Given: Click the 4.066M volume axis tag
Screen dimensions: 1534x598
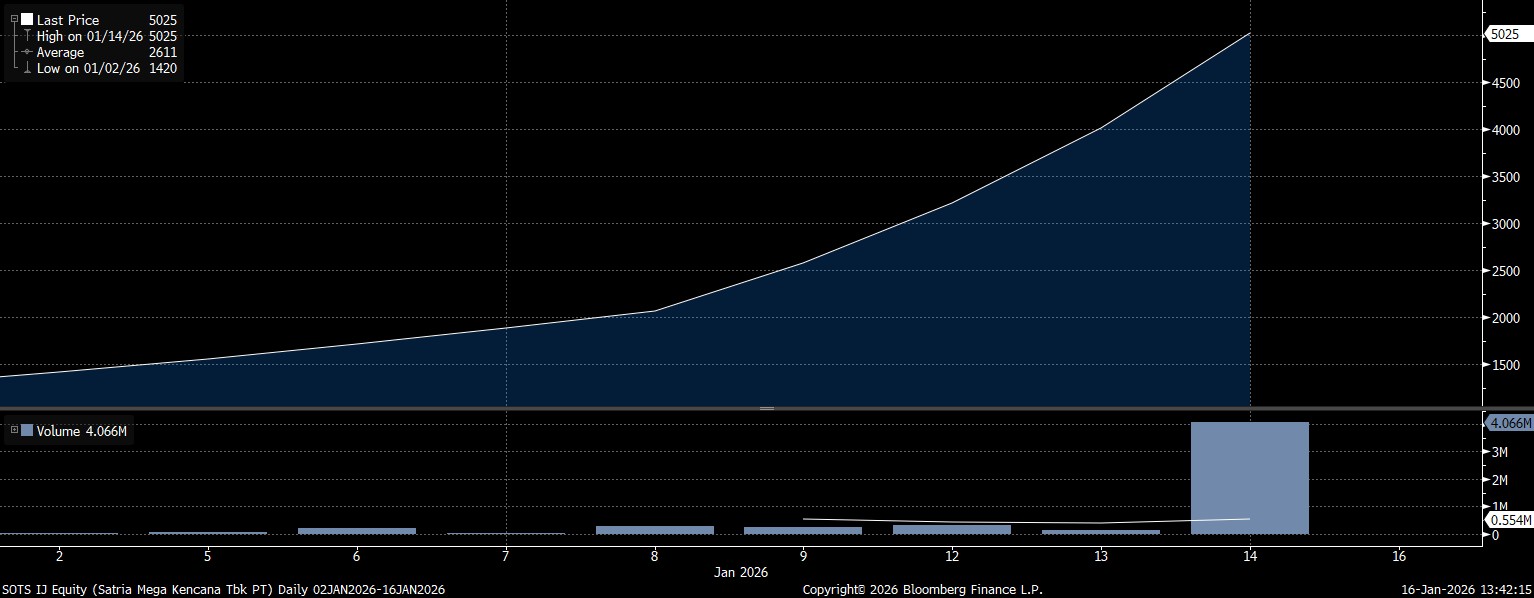Looking at the screenshot, I should click(1509, 423).
